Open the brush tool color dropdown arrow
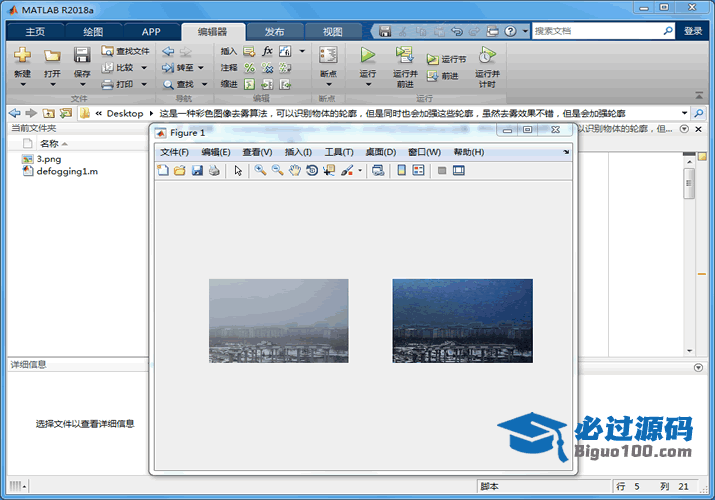 [x=360, y=171]
